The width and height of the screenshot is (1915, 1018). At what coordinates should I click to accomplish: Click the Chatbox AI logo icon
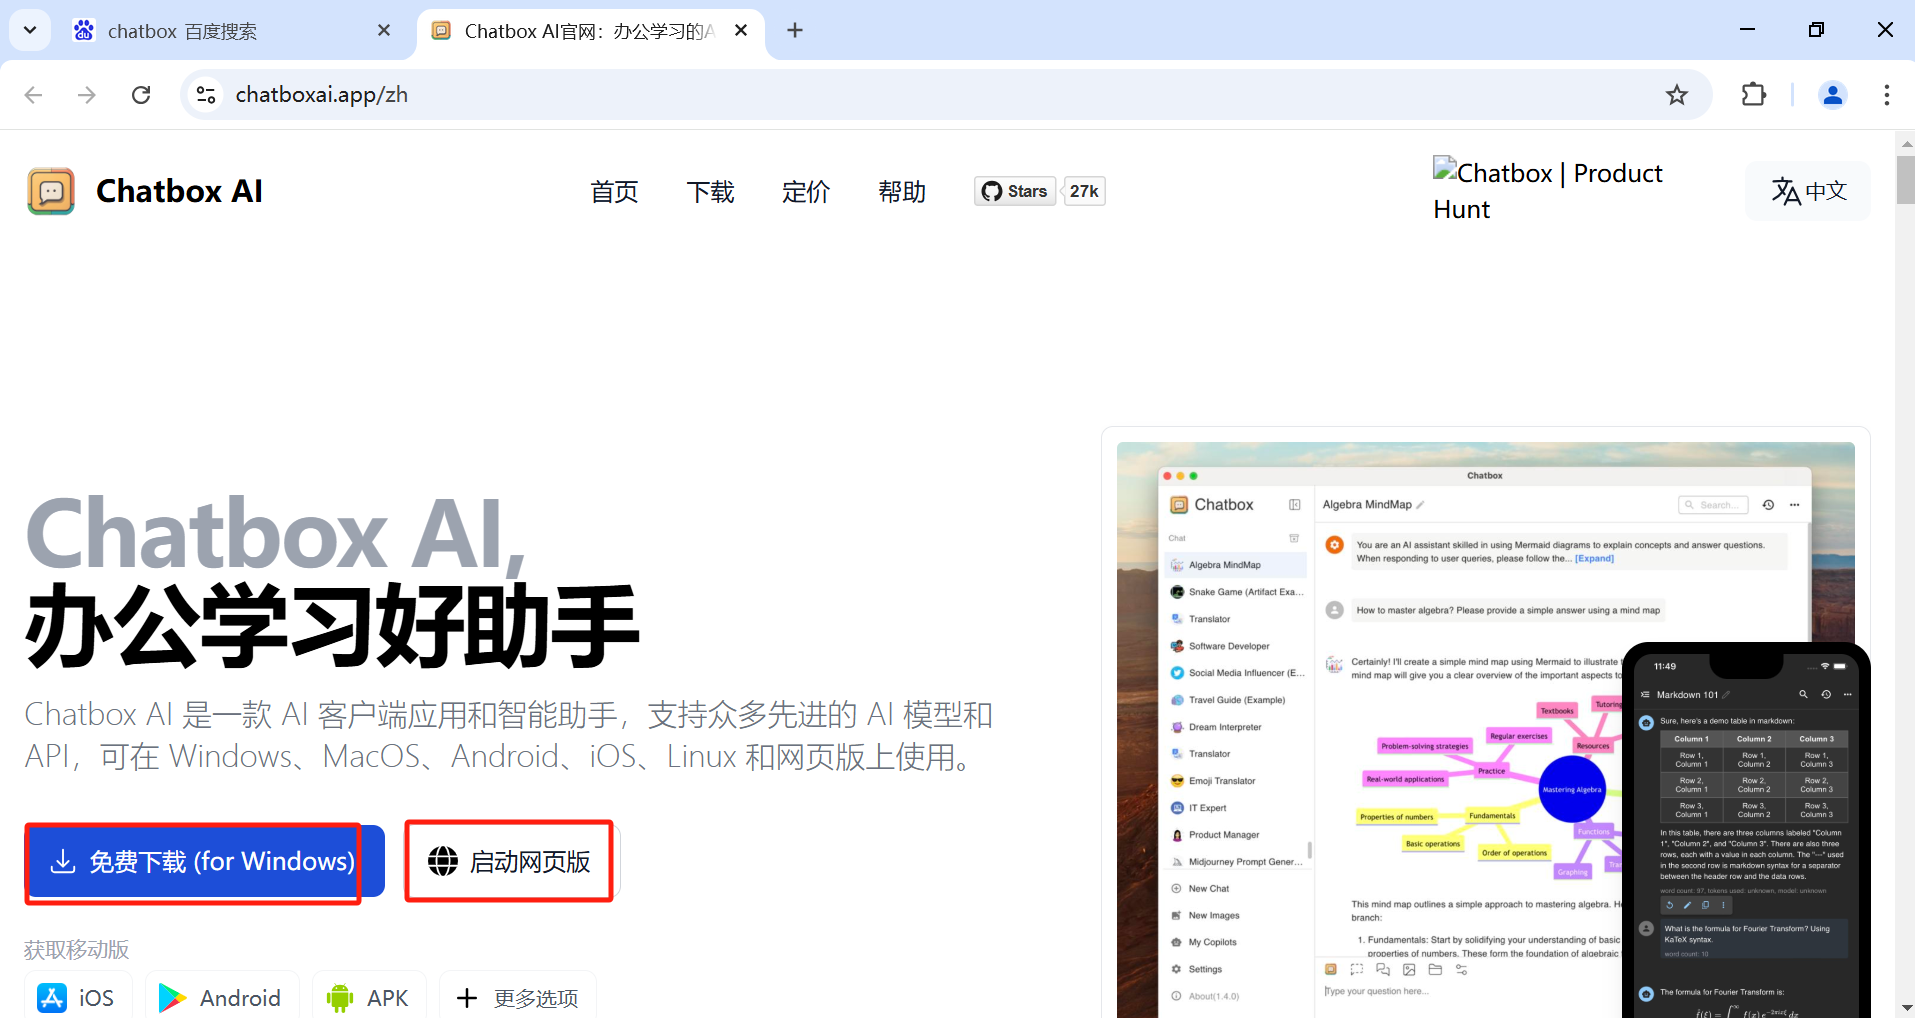[x=51, y=191]
